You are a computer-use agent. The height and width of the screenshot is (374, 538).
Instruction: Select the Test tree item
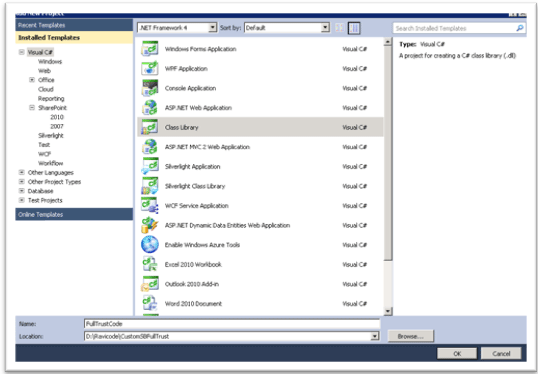[44, 145]
